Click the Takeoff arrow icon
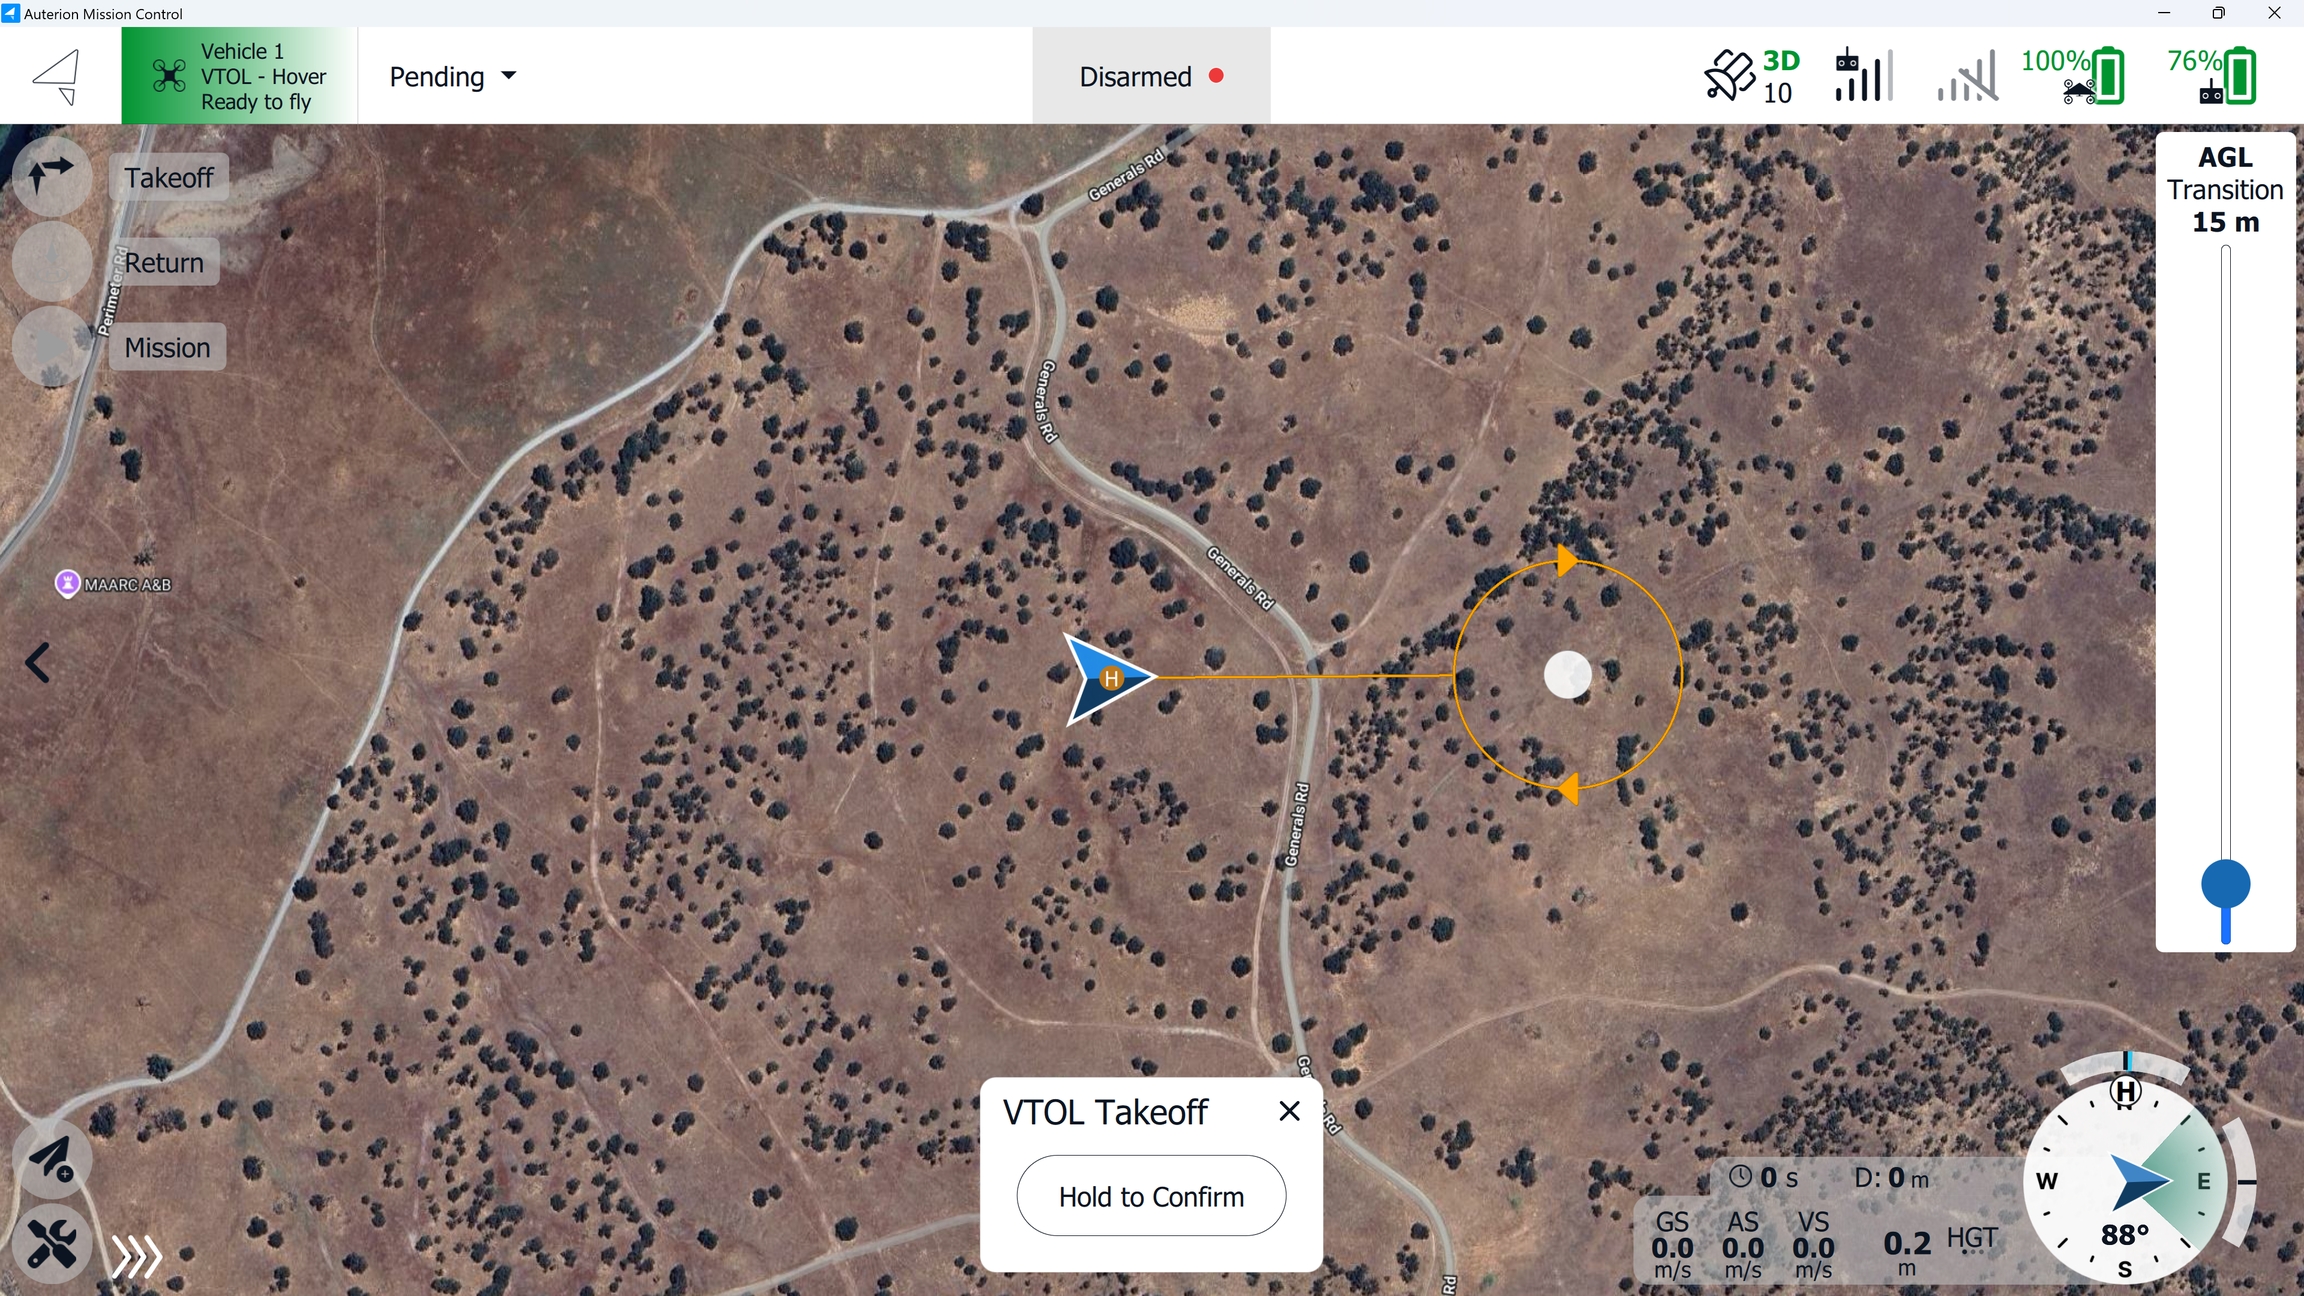Image resolution: width=2304 pixels, height=1296 pixels. tap(51, 176)
